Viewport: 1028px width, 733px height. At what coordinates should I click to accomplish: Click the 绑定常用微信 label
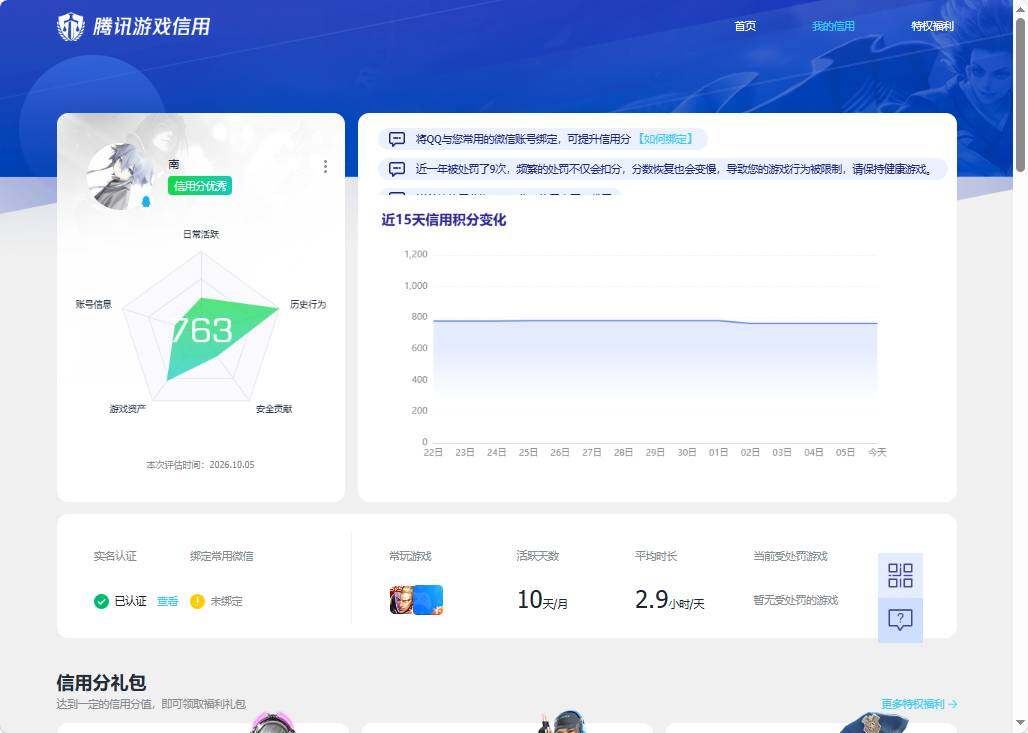click(x=222, y=556)
